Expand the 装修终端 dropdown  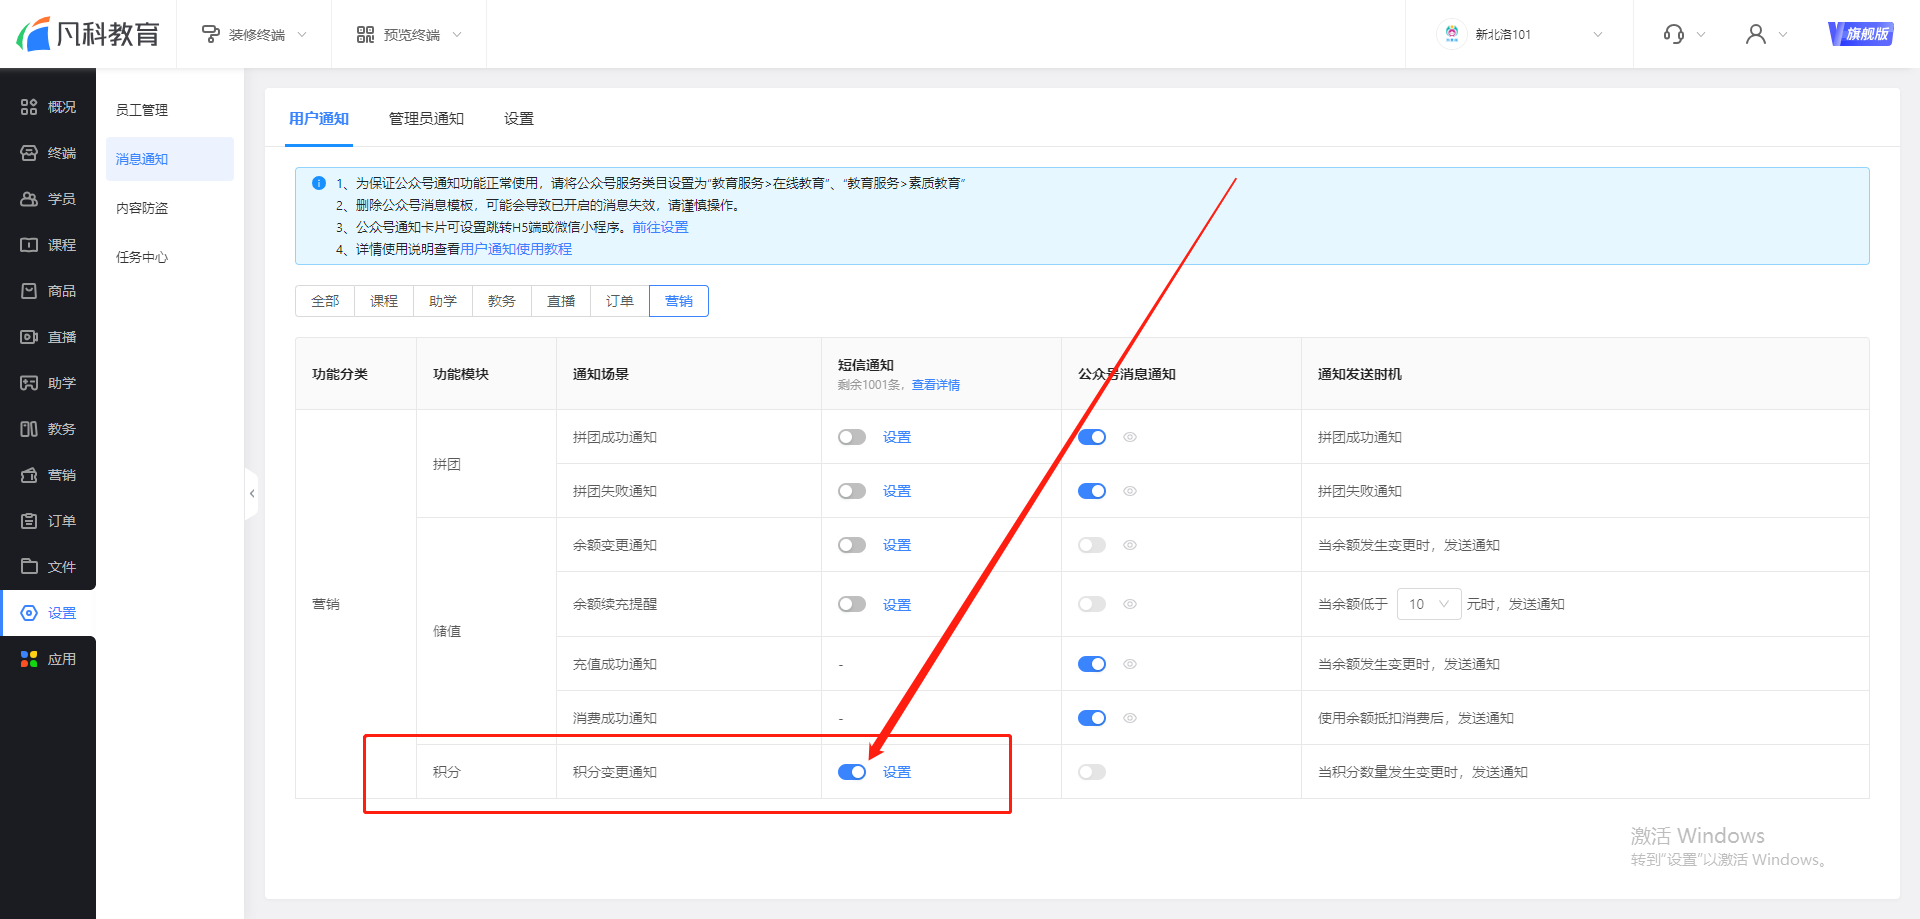(x=302, y=35)
